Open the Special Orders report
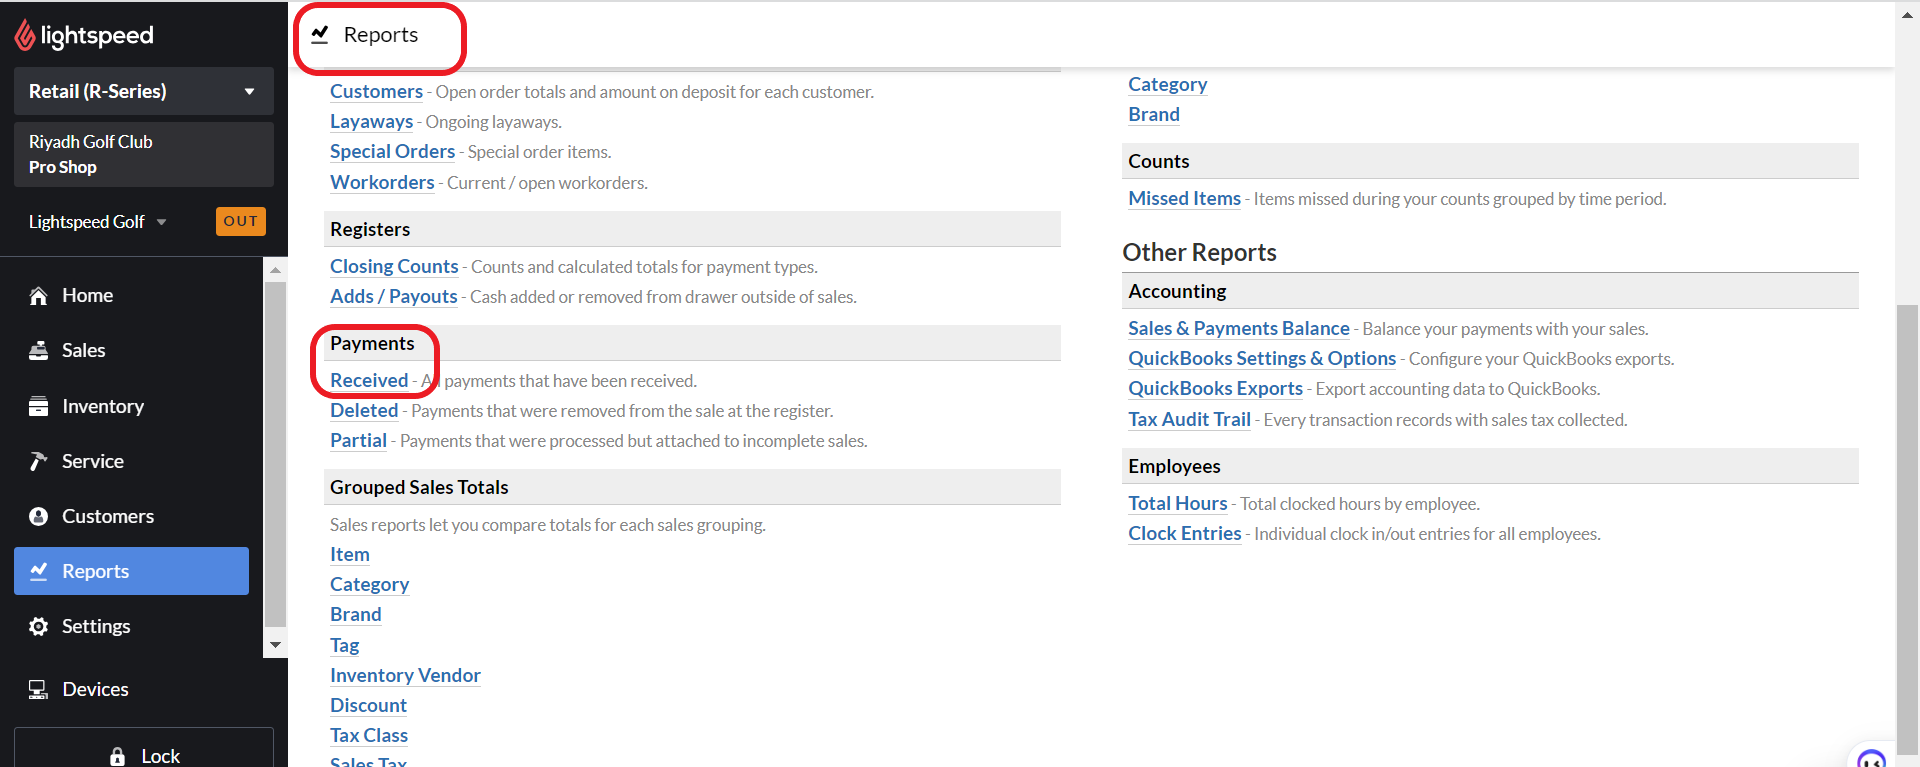Screen dimensions: 1920x767 pos(392,152)
